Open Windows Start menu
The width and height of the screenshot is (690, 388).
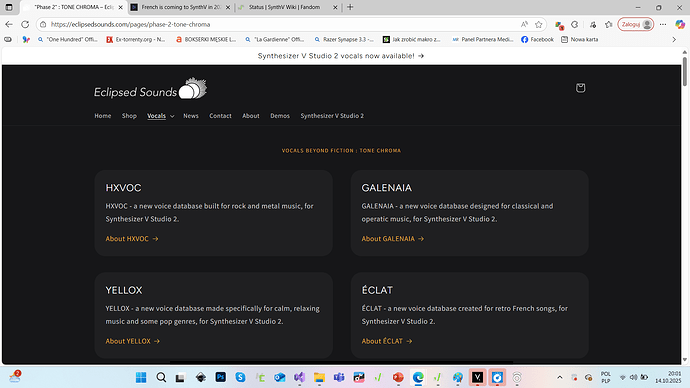(141, 377)
